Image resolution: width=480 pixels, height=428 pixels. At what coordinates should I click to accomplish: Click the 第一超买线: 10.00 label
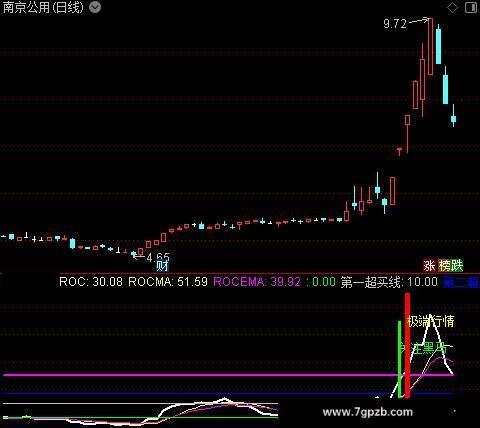[389, 282]
